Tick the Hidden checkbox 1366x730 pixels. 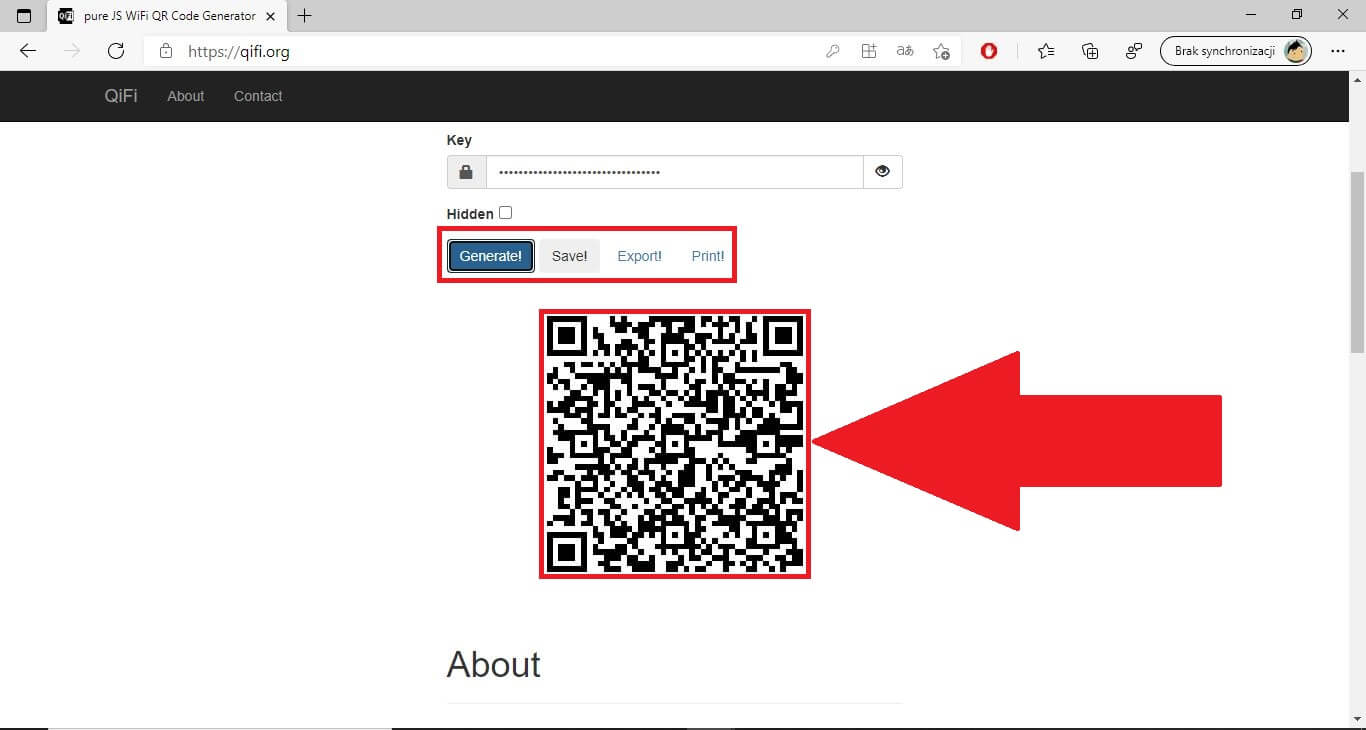[x=505, y=212]
